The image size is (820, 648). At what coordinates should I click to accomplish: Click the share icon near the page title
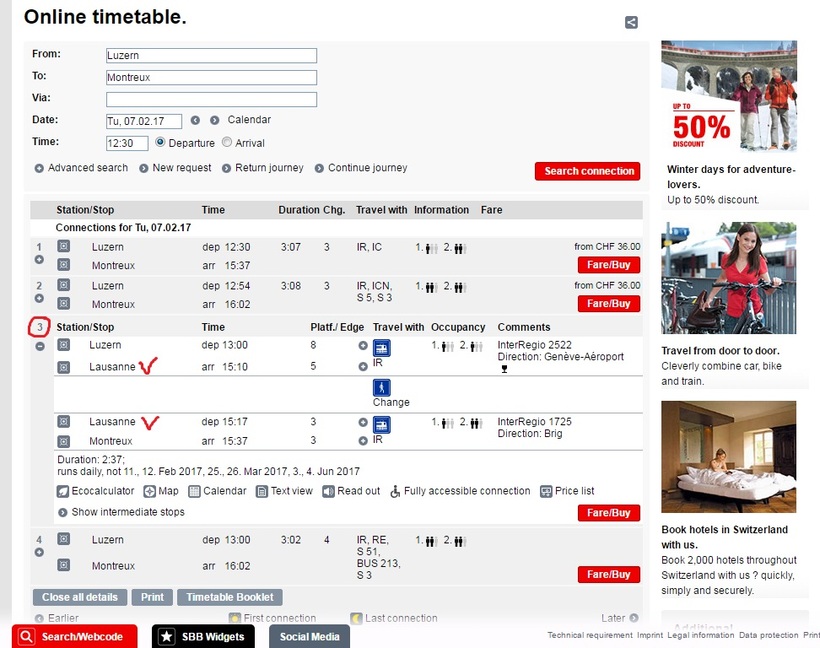(631, 23)
